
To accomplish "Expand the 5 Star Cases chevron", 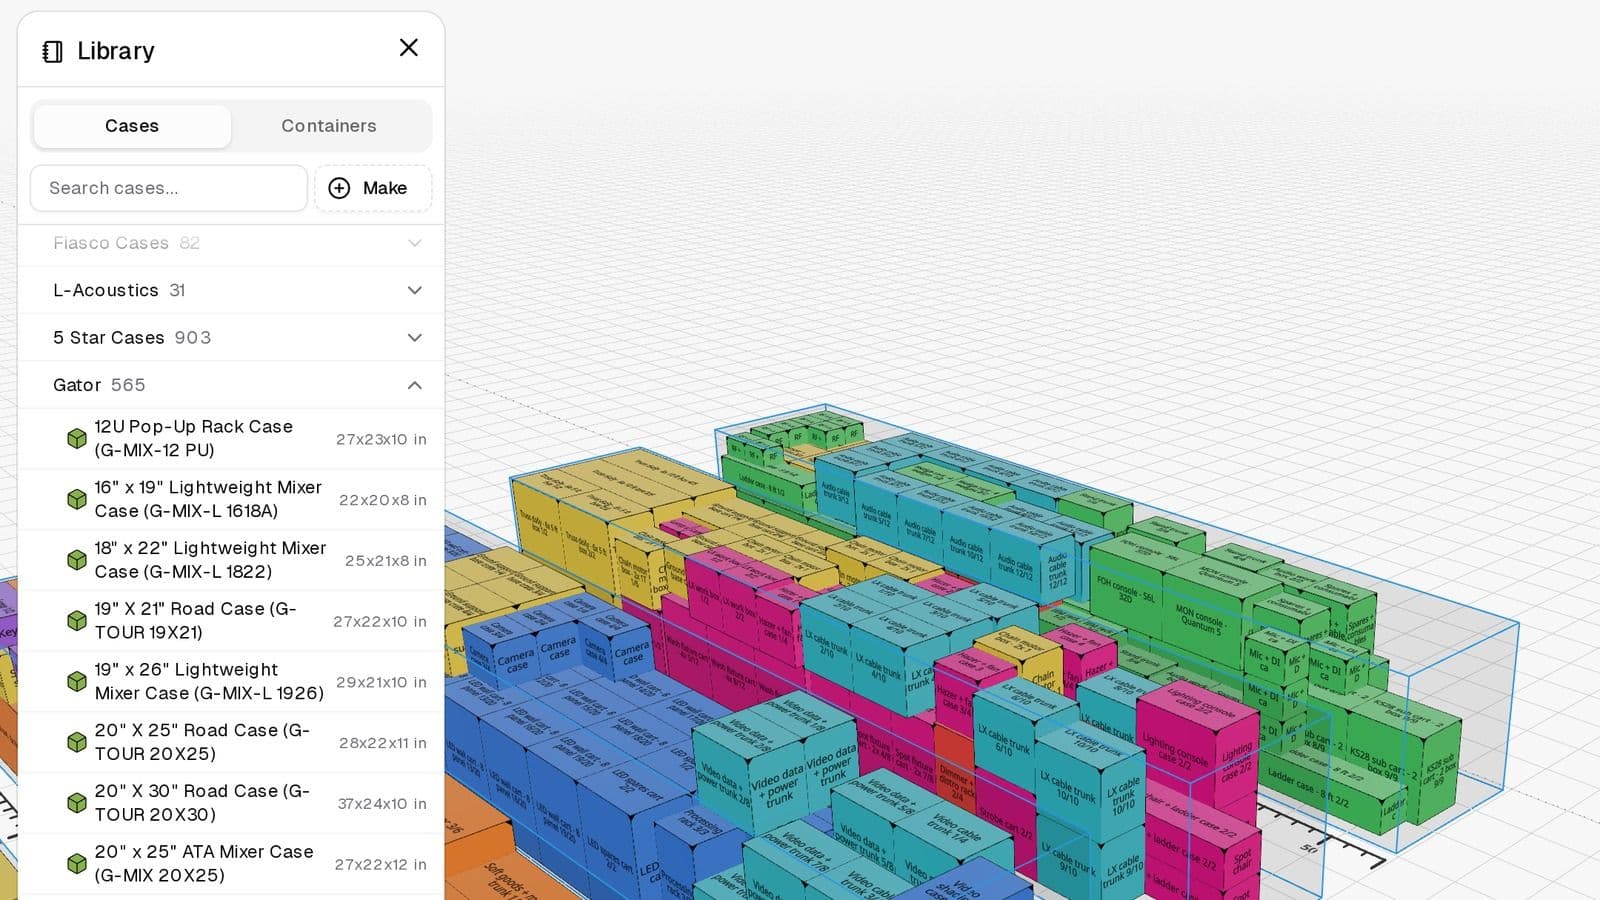I will coord(414,337).
